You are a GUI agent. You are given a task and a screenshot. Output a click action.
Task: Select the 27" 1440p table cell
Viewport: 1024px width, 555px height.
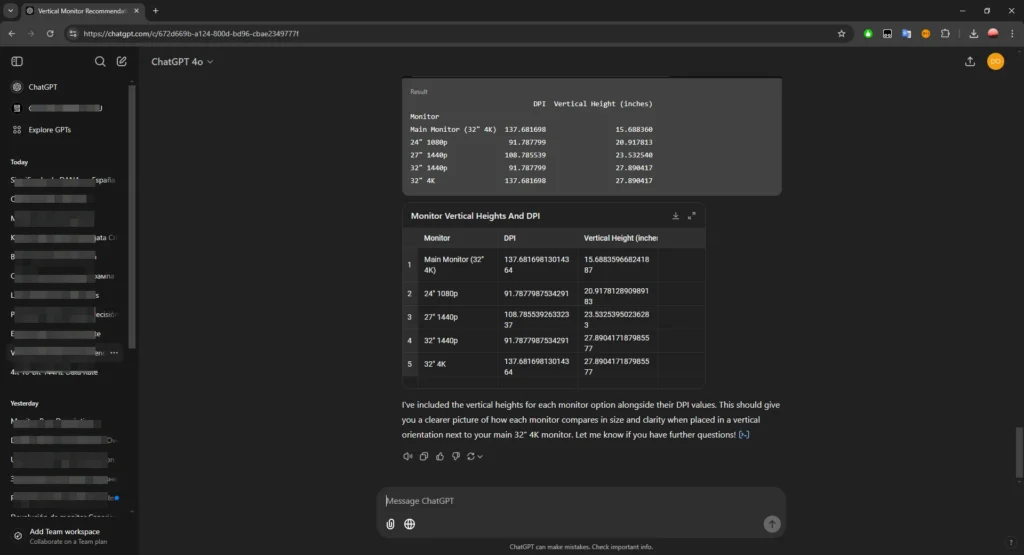(457, 317)
